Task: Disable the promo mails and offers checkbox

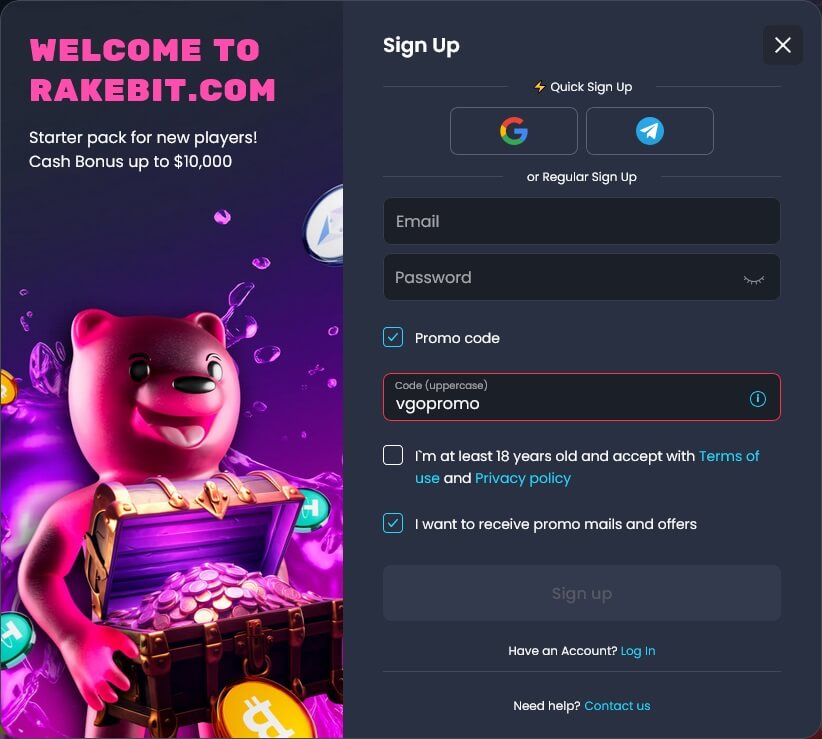Action: tap(393, 523)
